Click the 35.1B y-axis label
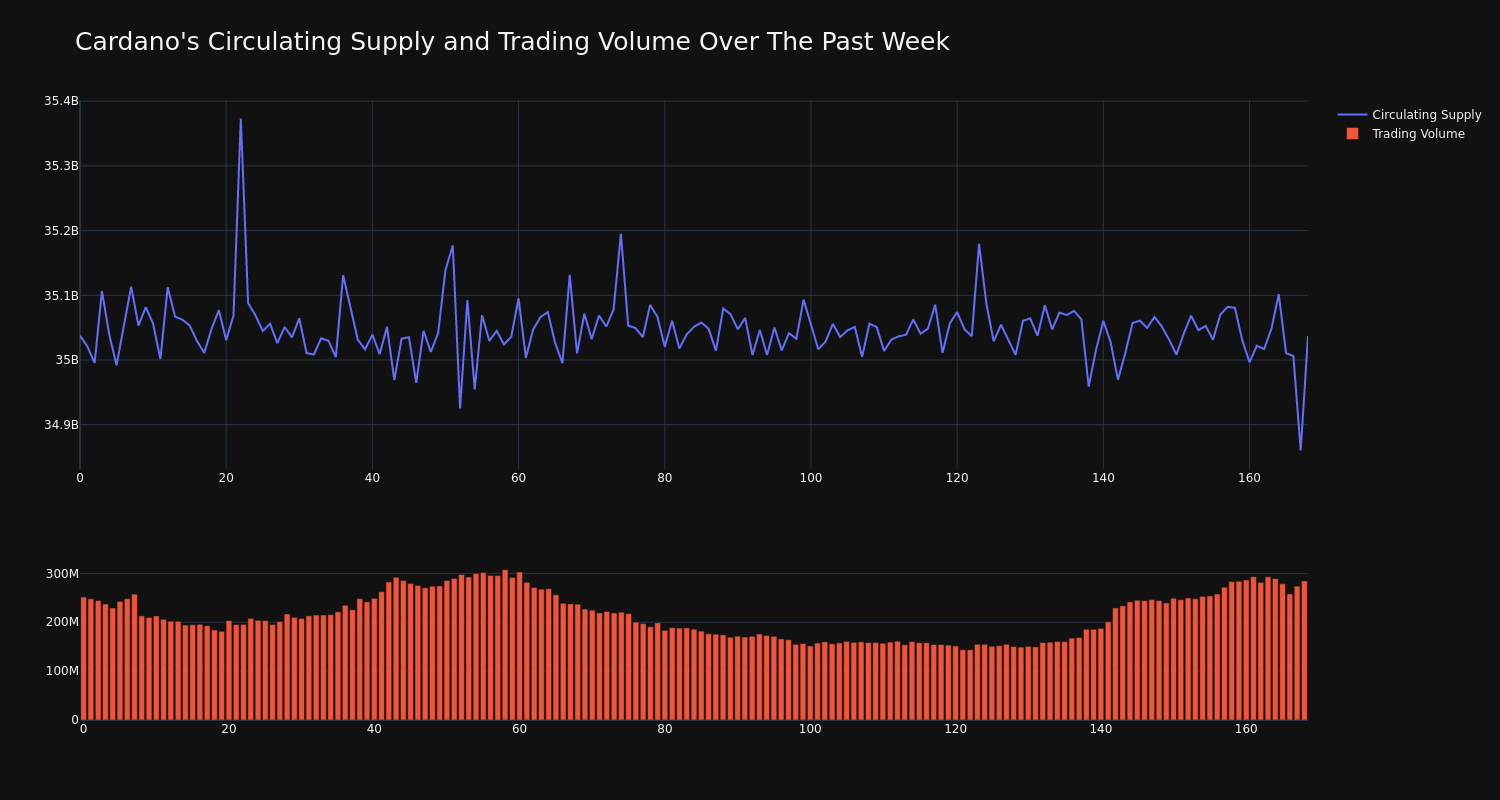Screen dimensions: 1500x800 61,296
